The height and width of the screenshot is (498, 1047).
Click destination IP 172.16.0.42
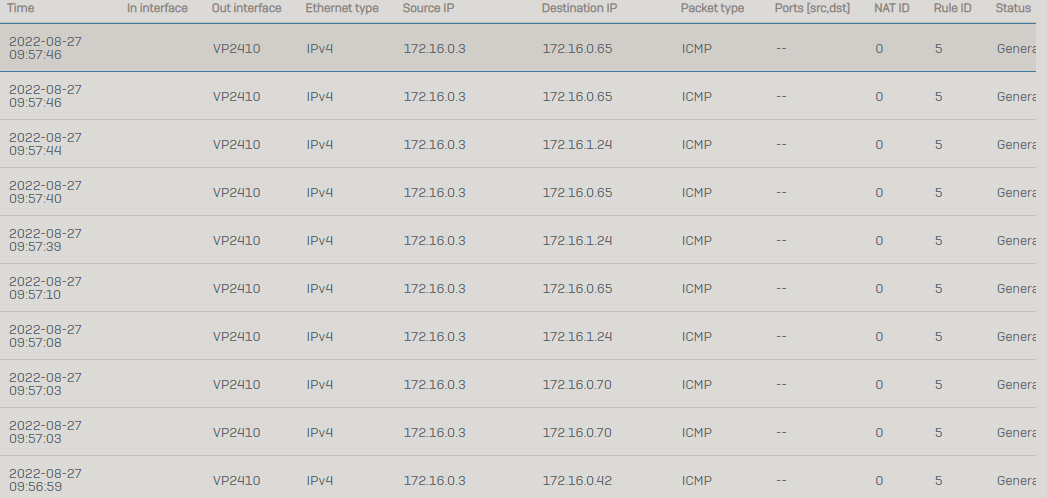click(x=577, y=481)
